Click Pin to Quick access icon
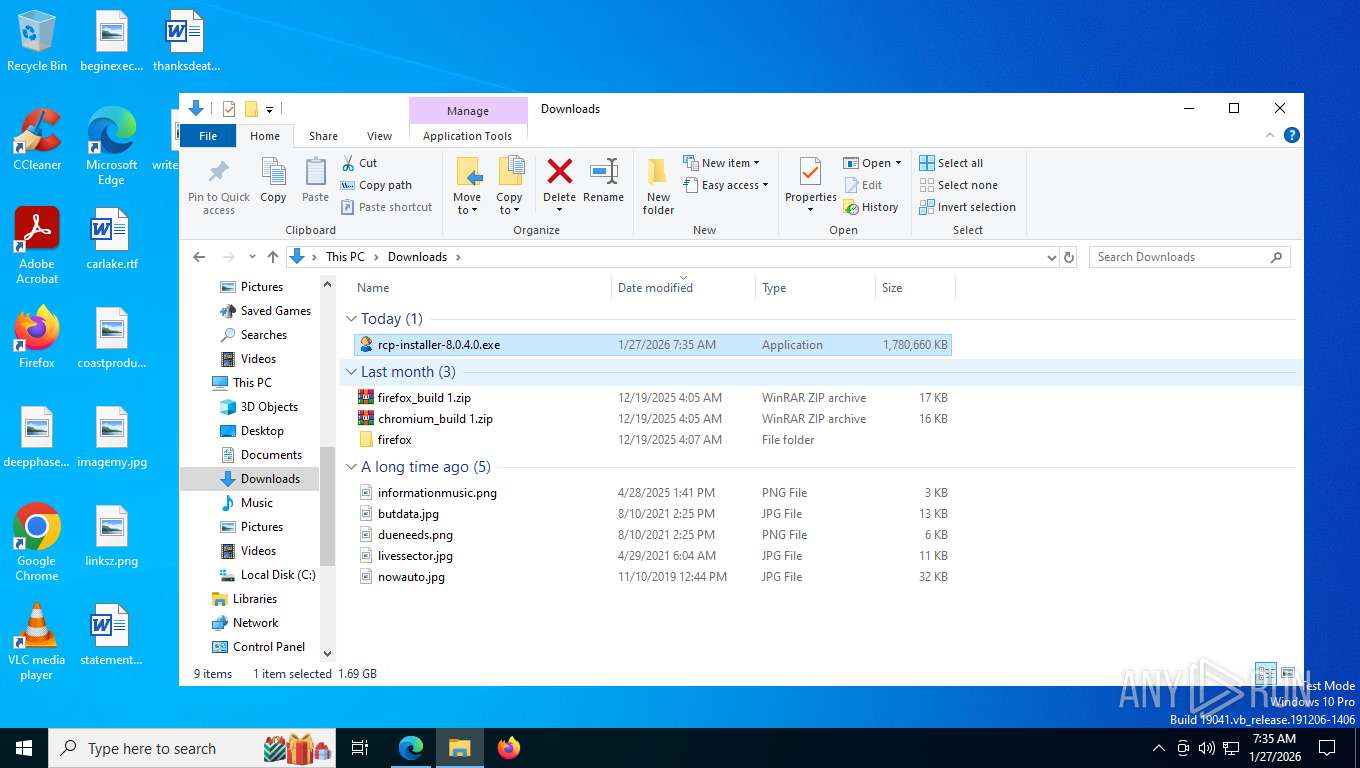 (218, 172)
